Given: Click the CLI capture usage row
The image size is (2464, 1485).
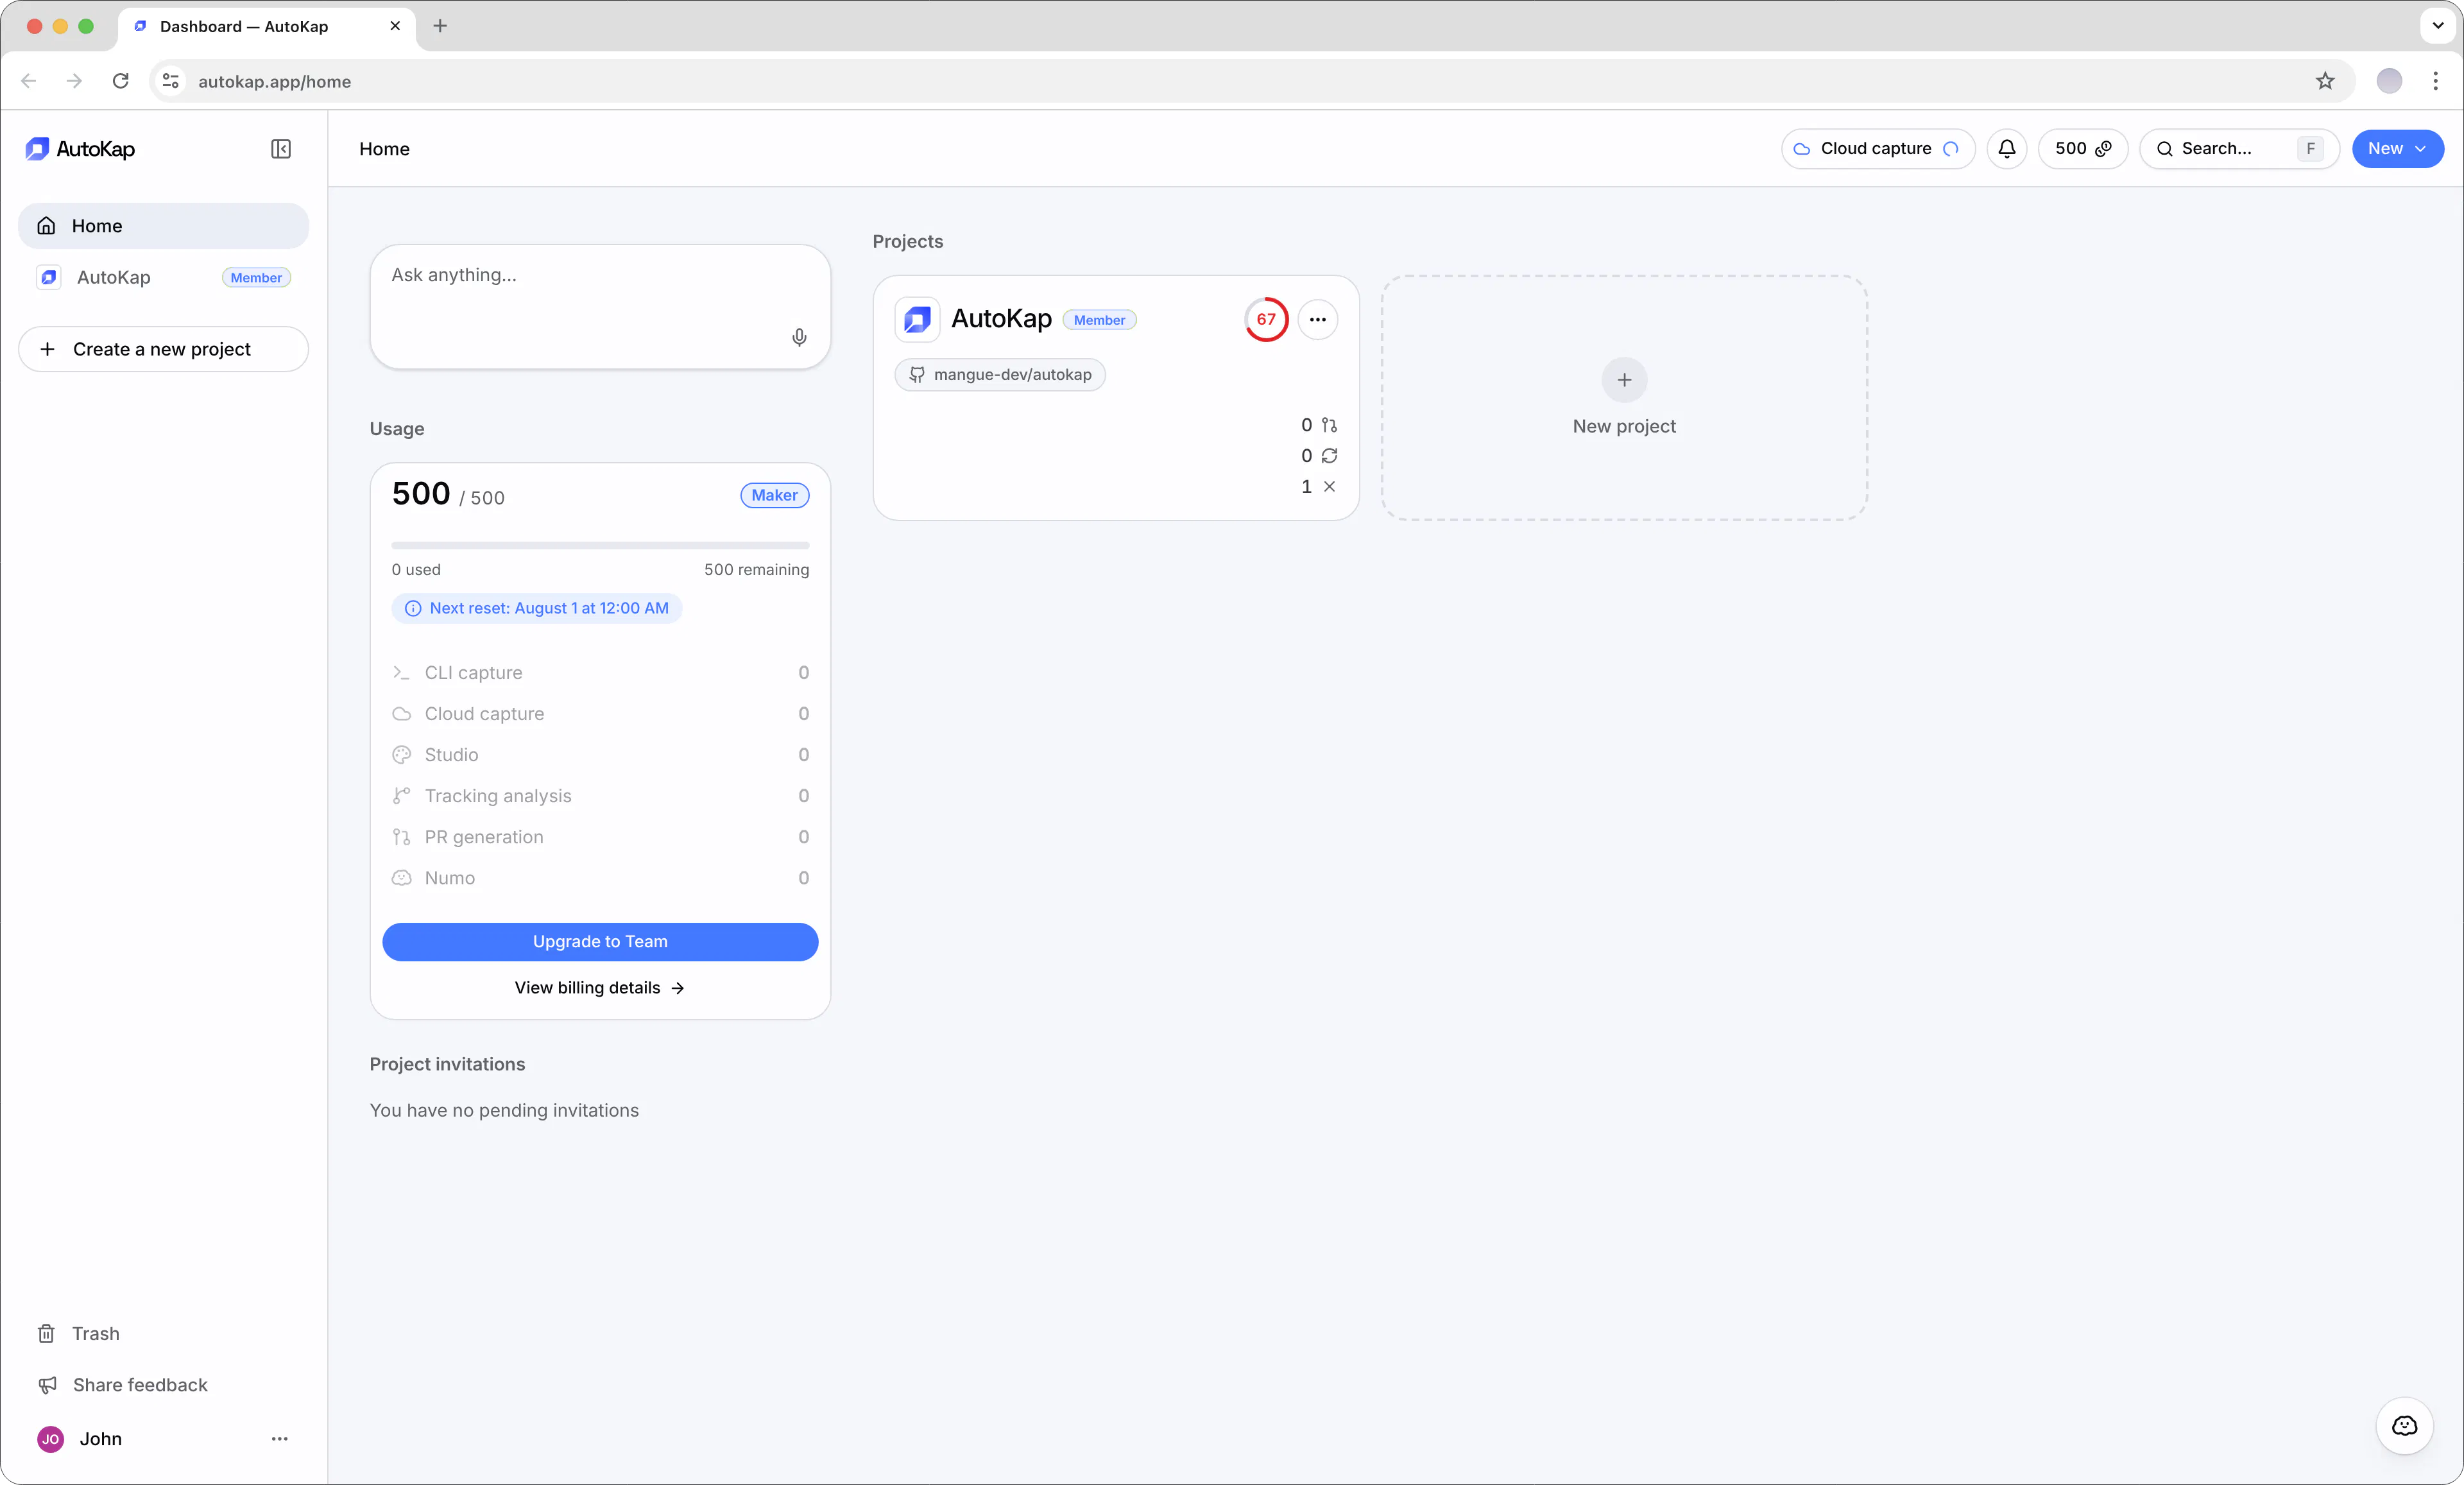Looking at the screenshot, I should [600, 673].
